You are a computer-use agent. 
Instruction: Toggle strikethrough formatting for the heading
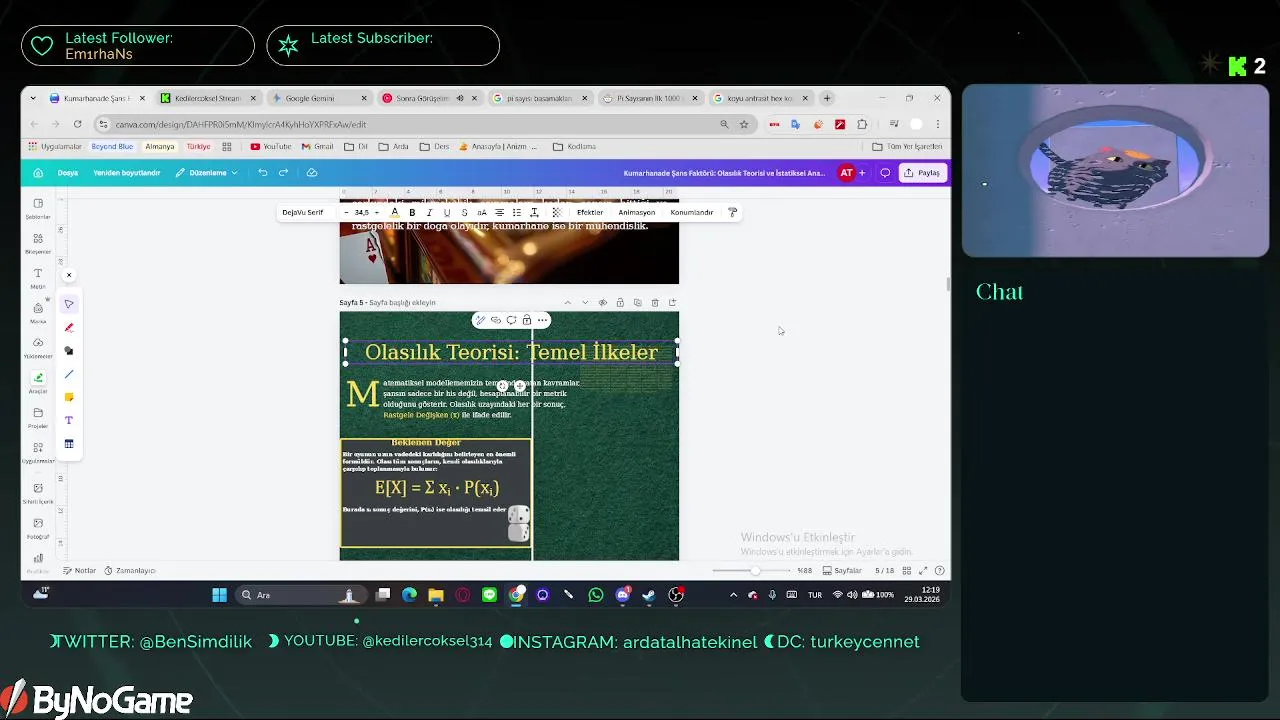click(x=464, y=212)
